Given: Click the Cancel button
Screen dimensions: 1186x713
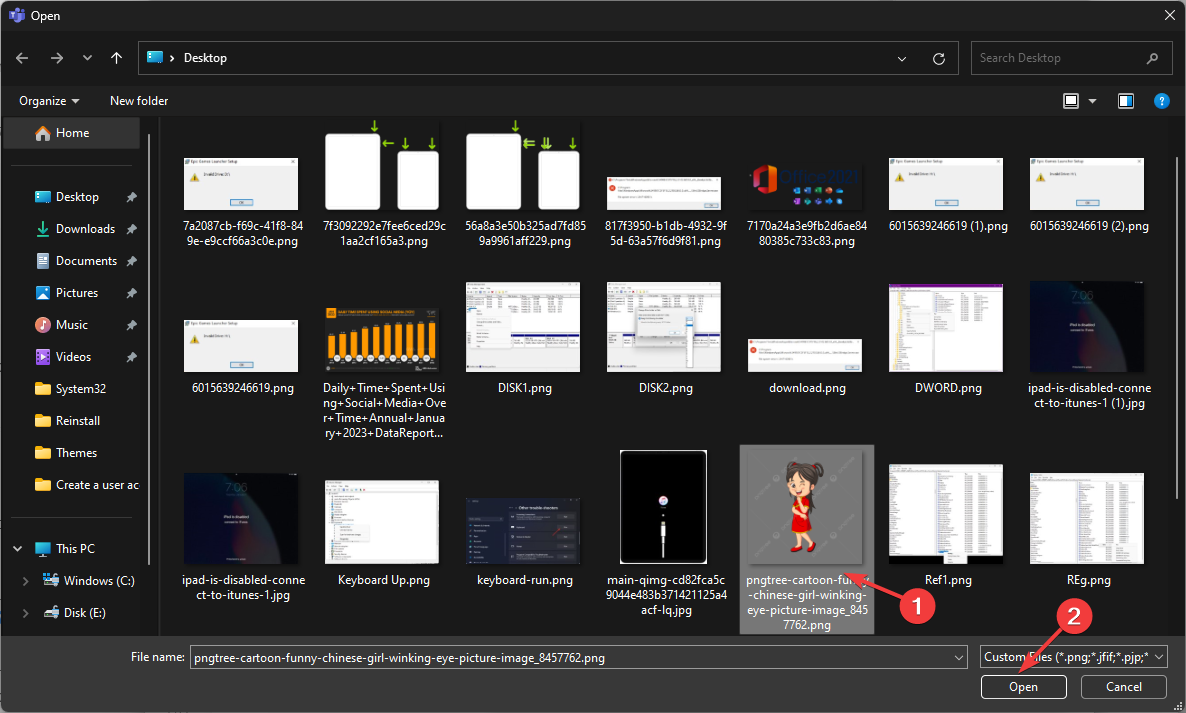Looking at the screenshot, I should [x=1124, y=687].
